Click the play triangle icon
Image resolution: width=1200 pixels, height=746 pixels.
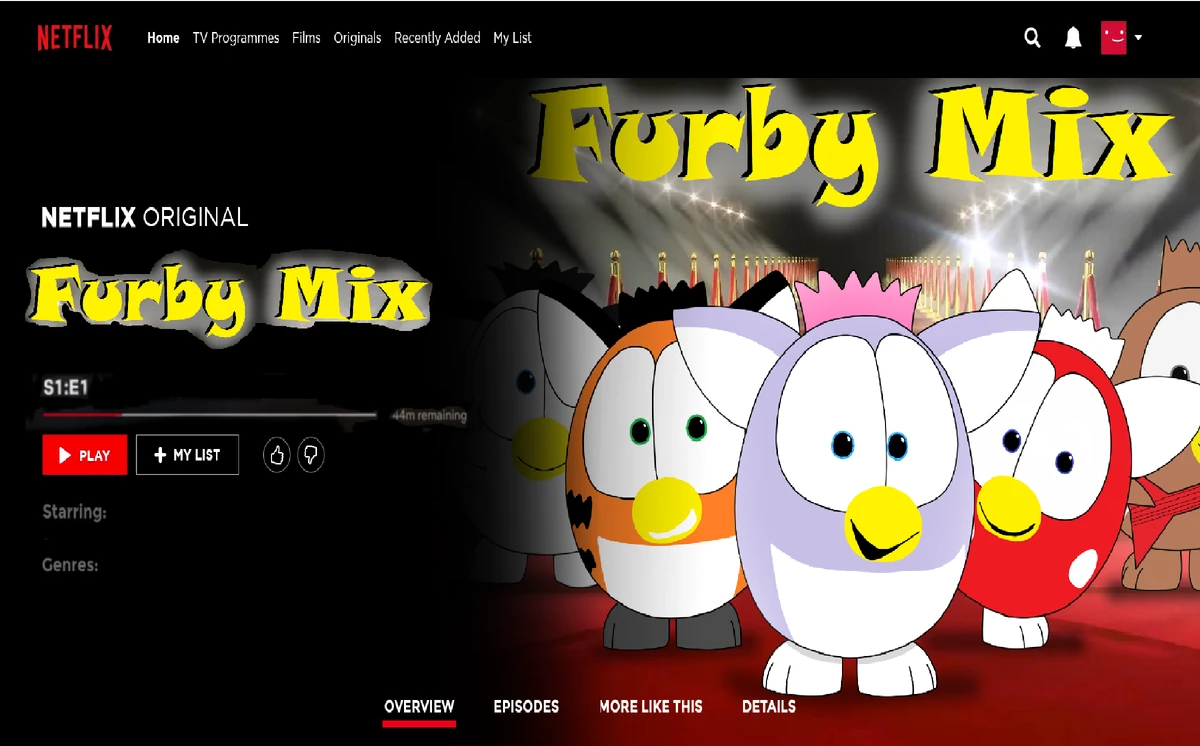pyautogui.click(x=62, y=455)
